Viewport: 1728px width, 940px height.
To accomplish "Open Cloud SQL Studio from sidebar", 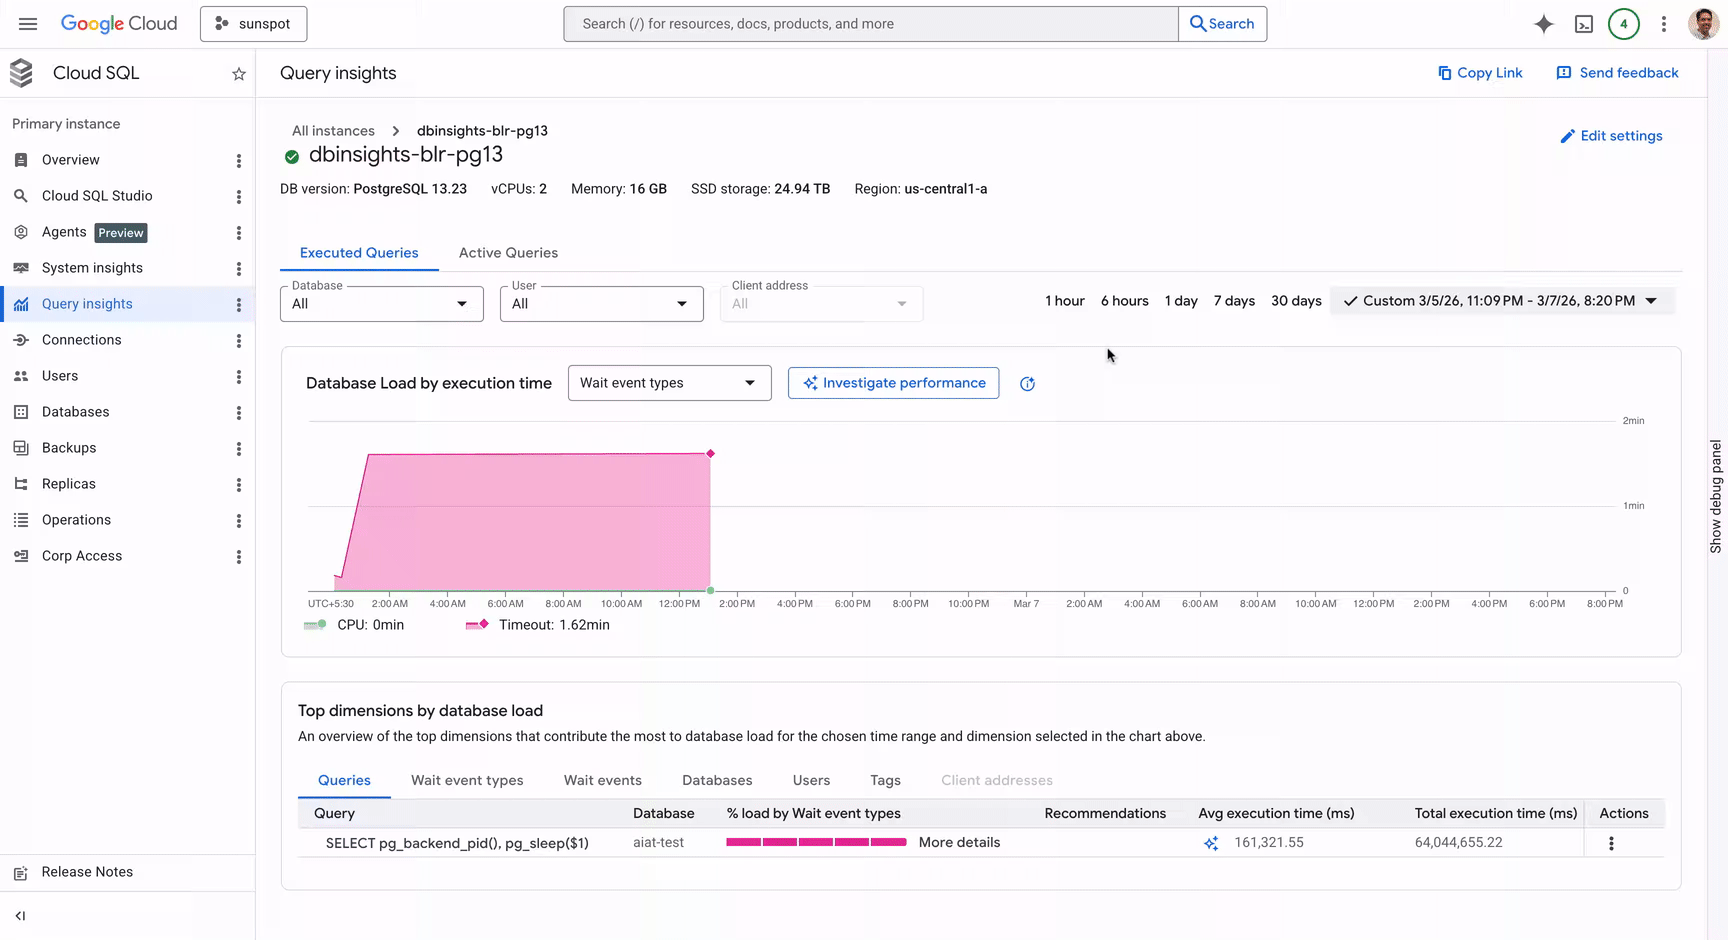I will click(x=97, y=196).
